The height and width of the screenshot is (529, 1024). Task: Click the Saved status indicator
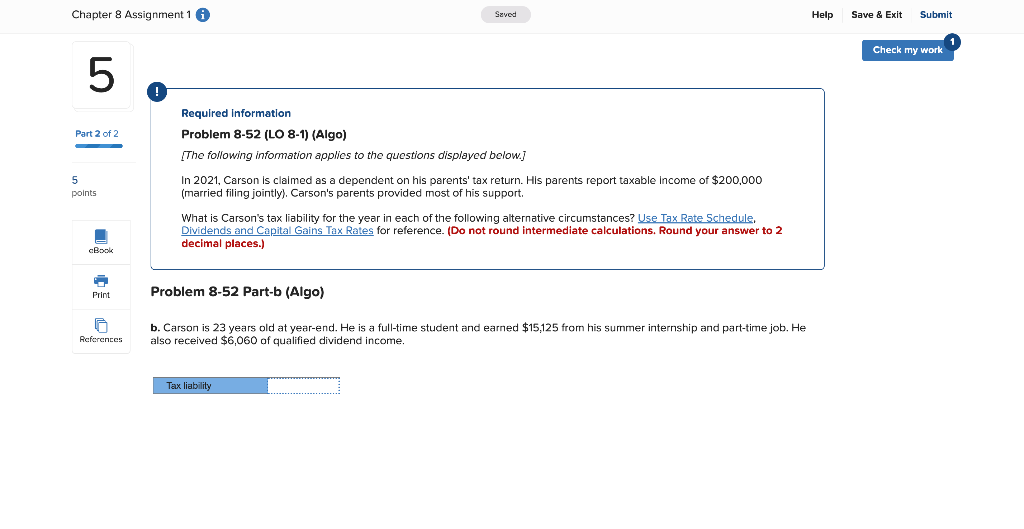click(505, 14)
